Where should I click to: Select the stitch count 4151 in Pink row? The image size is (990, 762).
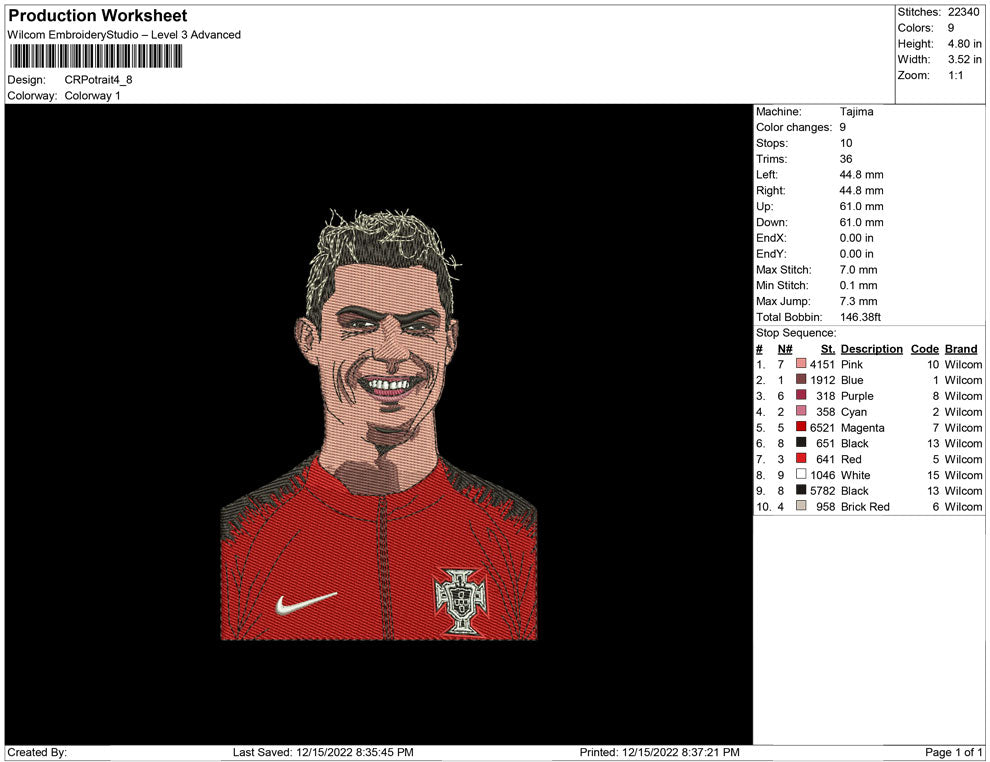pyautogui.click(x=822, y=364)
